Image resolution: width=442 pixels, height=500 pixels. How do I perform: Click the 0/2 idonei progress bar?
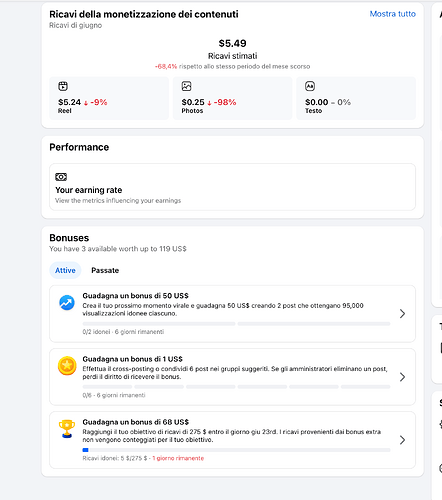point(236,324)
